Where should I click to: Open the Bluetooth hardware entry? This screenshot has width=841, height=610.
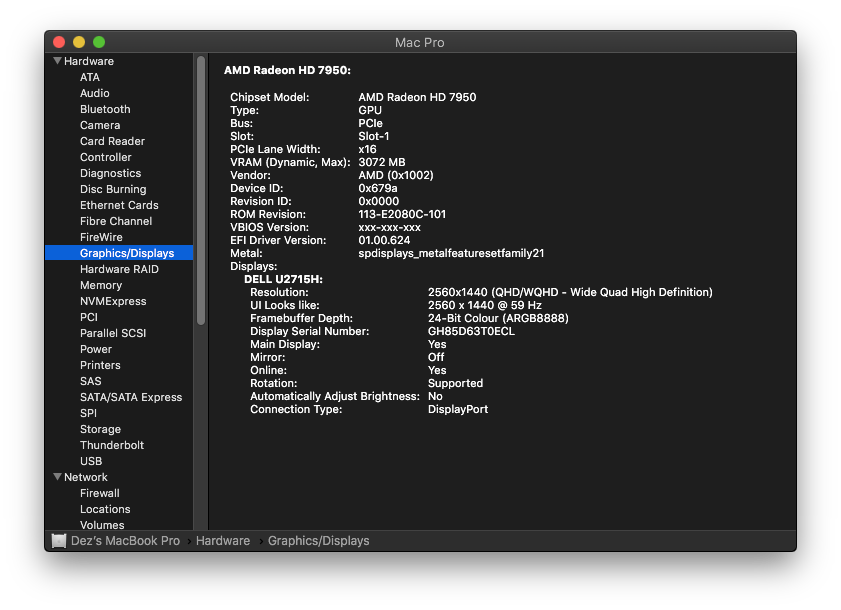pyautogui.click(x=105, y=109)
